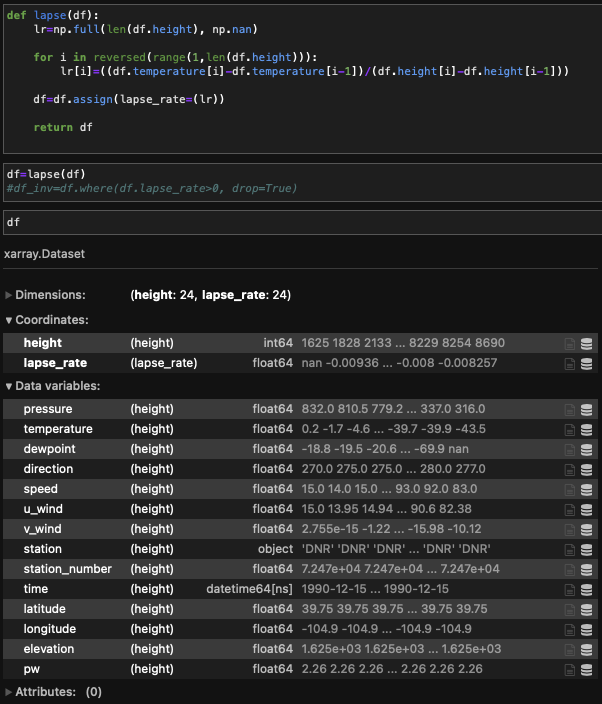Select the 'object' dtype of station
This screenshot has height=704, width=602.
click(275, 549)
